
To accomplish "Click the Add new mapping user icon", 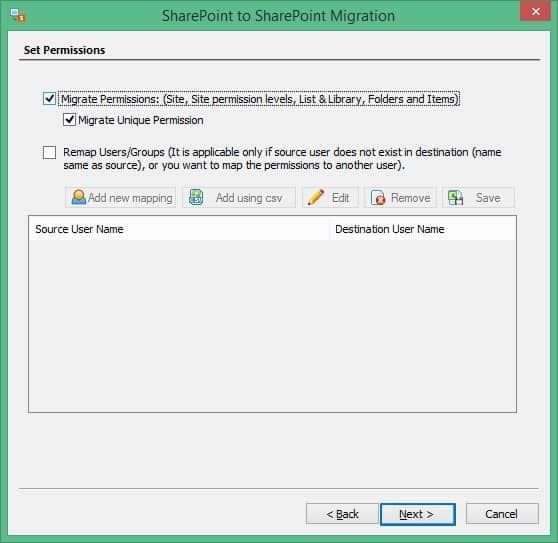I will click(x=79, y=197).
